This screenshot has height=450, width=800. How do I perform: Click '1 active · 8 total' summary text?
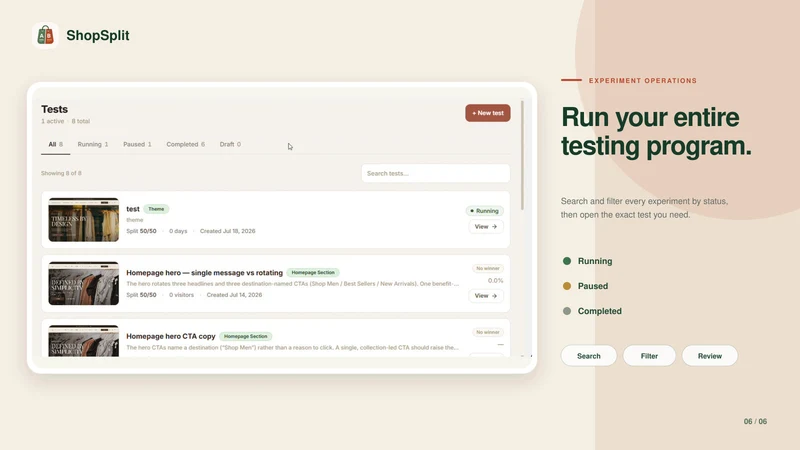pyautogui.click(x=65, y=121)
